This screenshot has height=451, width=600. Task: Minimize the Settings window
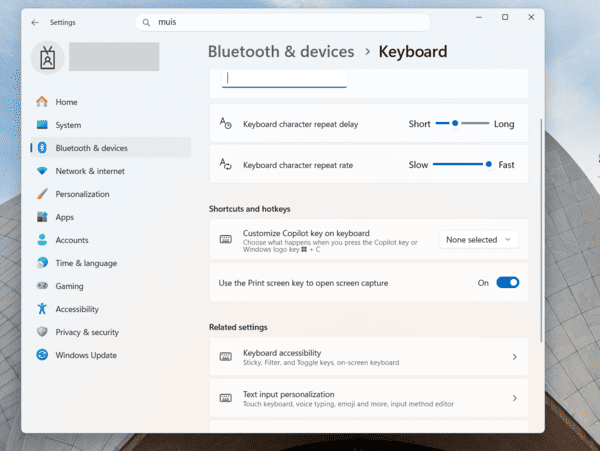479,17
